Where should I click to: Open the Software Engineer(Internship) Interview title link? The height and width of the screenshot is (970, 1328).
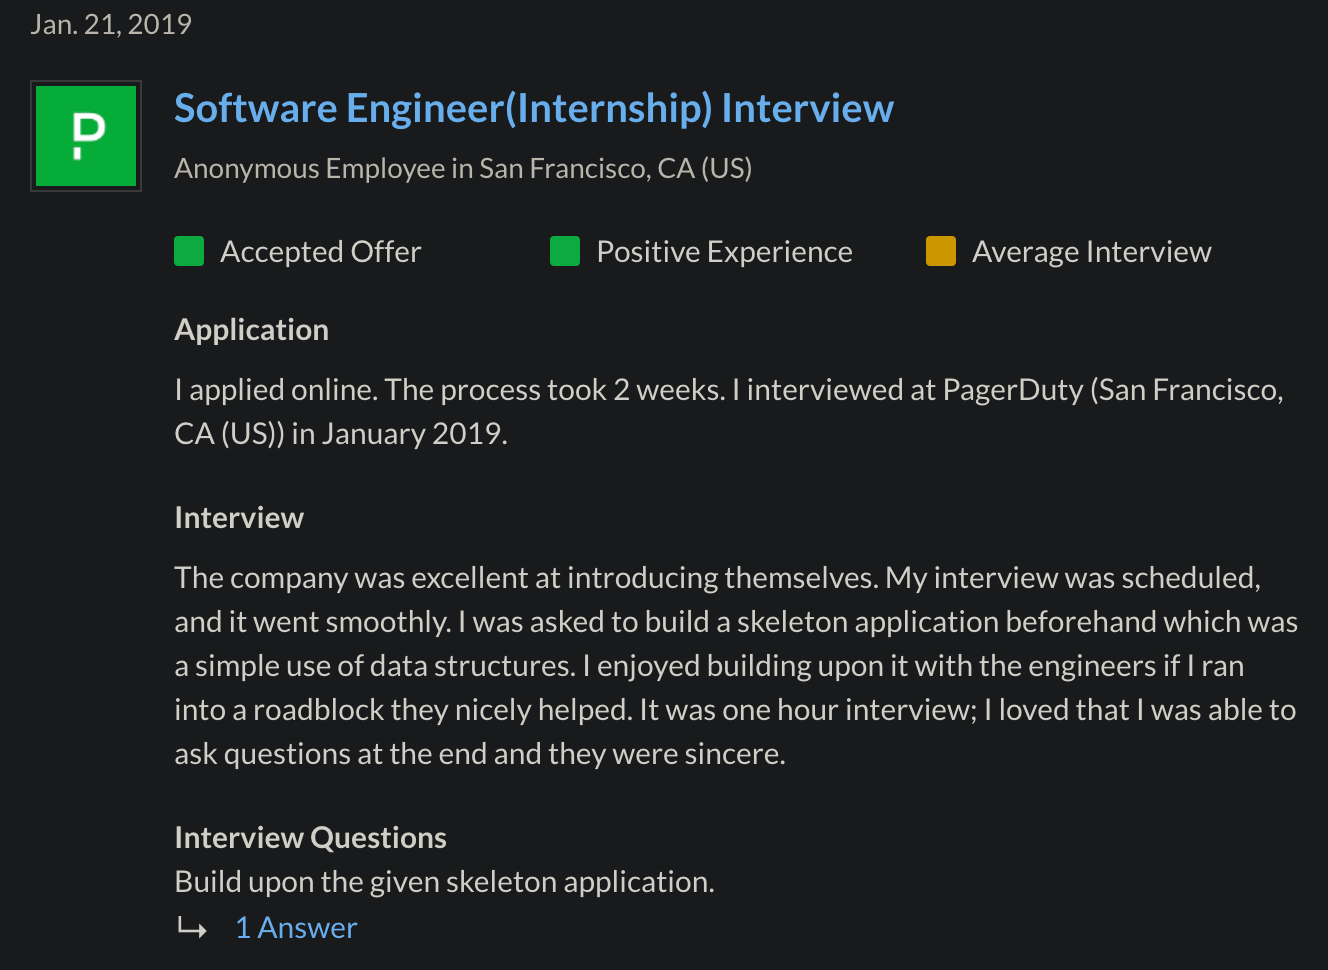pyautogui.click(x=534, y=108)
